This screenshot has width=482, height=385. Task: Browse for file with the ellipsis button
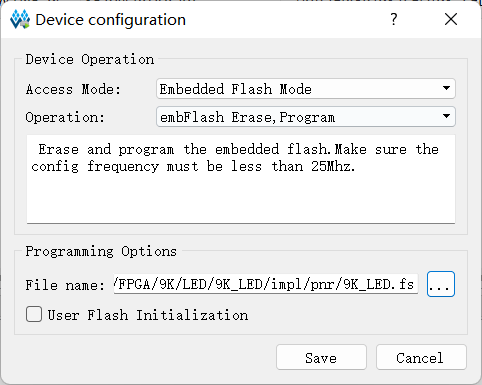pos(441,284)
